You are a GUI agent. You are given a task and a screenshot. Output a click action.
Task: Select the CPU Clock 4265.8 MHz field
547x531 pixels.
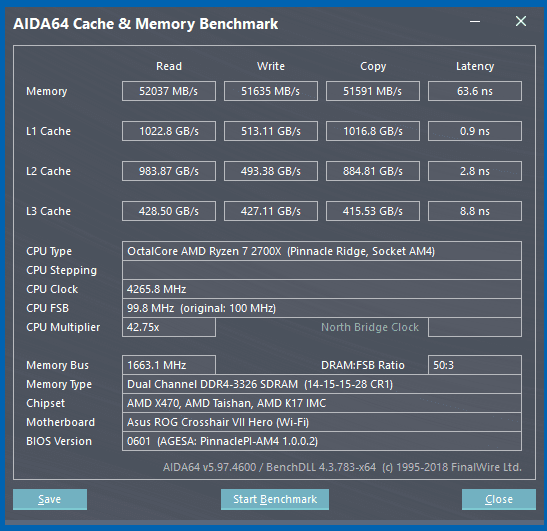(x=322, y=289)
